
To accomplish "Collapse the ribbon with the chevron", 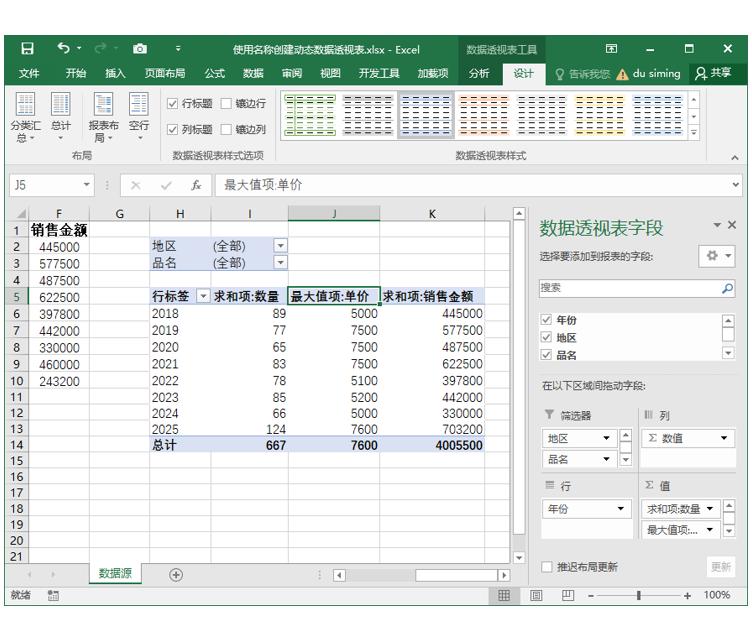I will pos(734,157).
